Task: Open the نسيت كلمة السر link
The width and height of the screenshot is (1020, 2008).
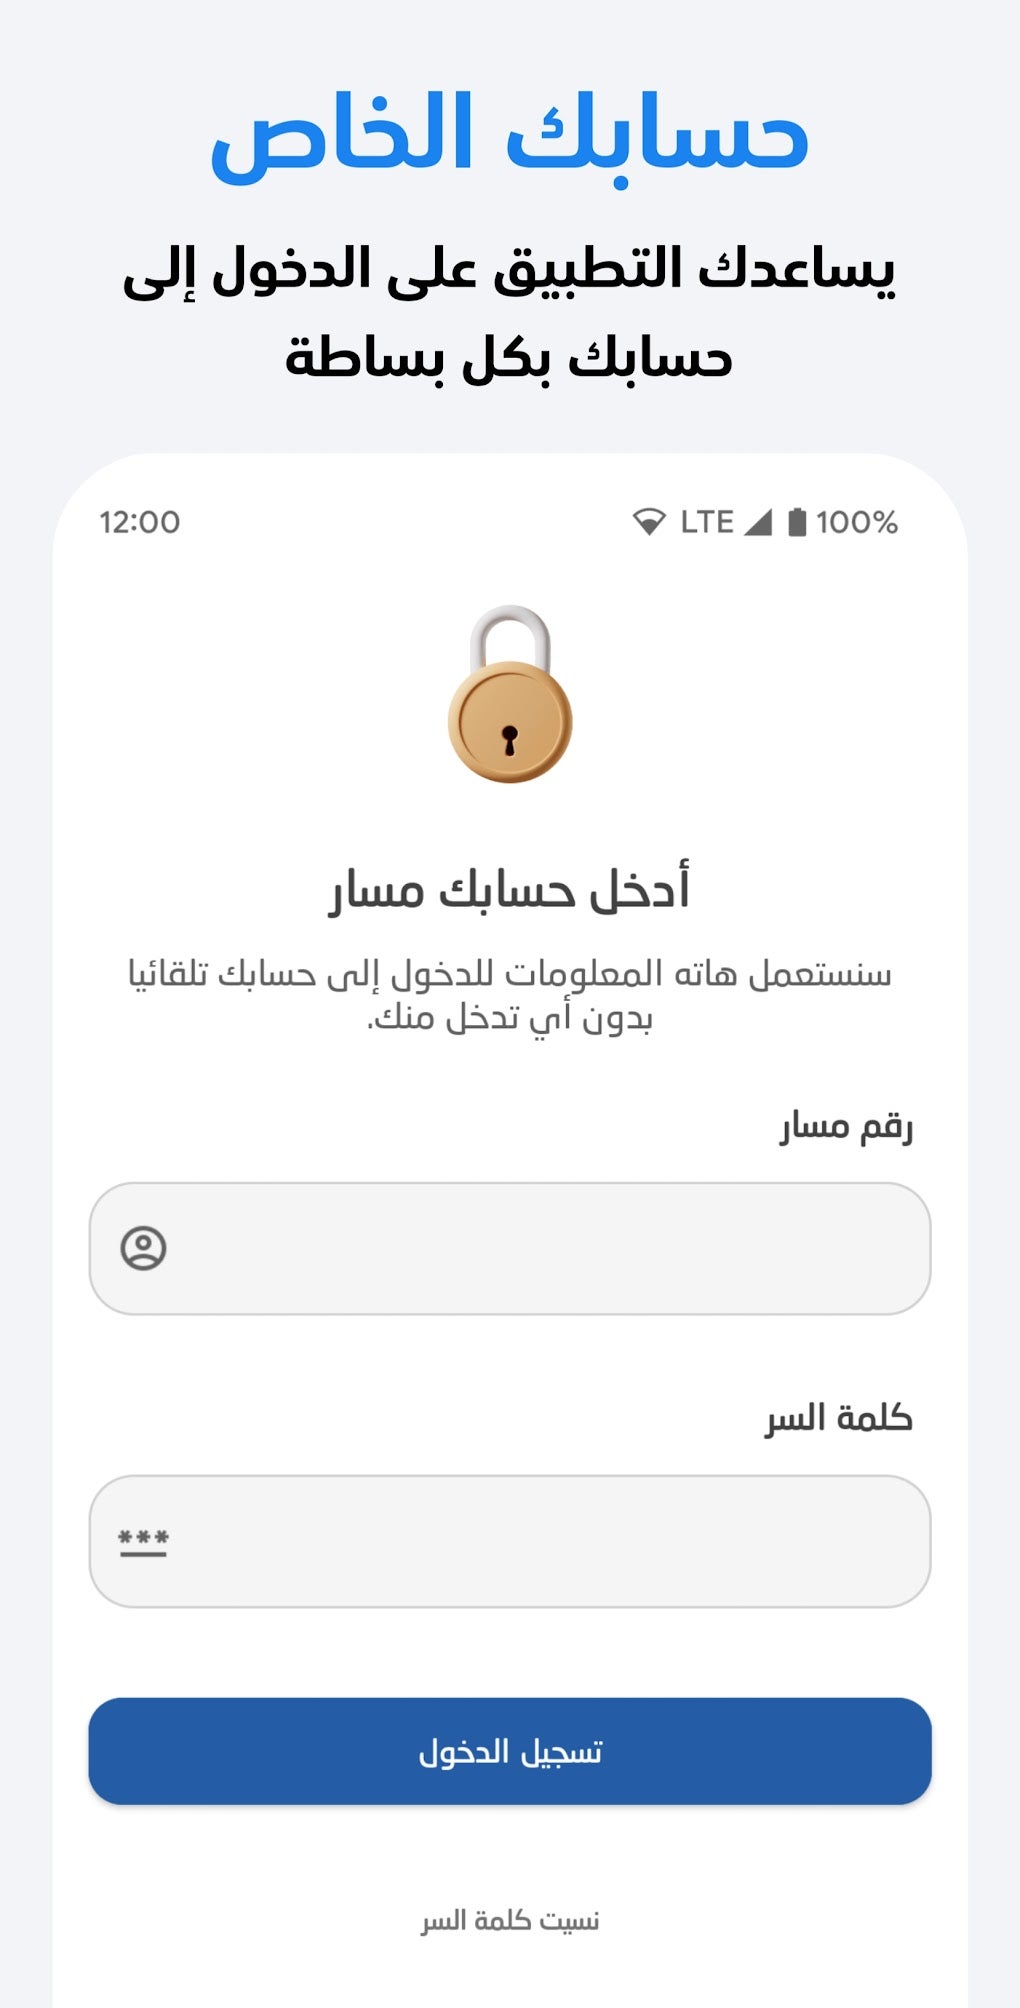Action: [510, 1920]
